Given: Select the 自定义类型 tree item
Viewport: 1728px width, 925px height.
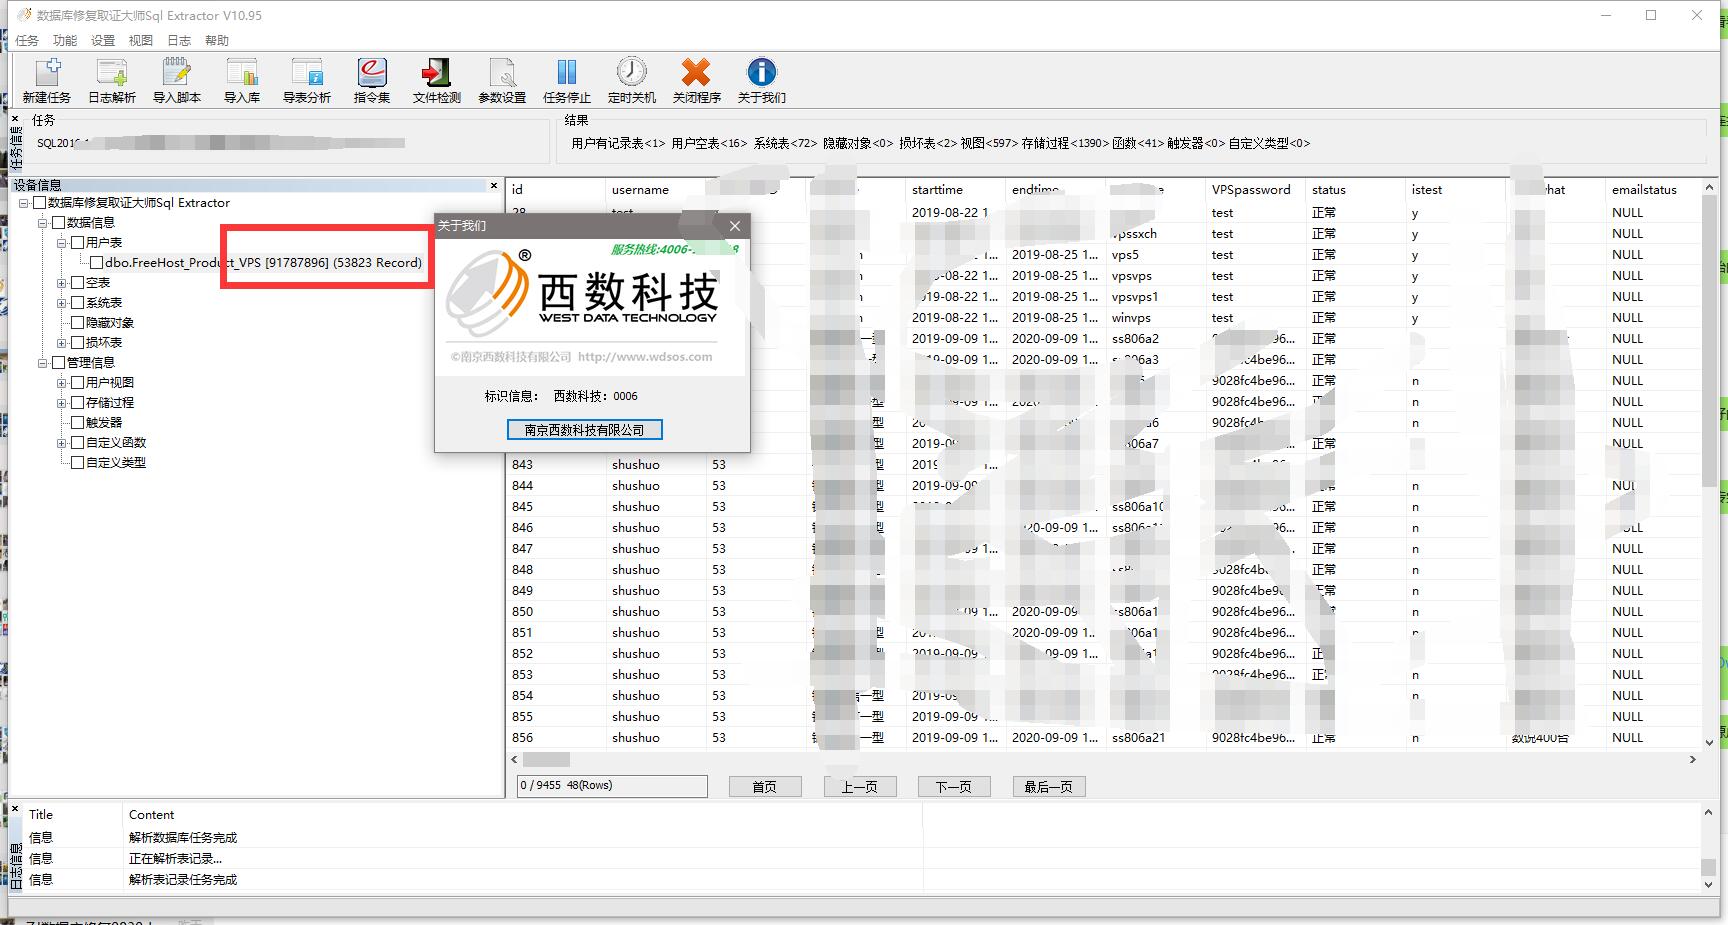Looking at the screenshot, I should (116, 463).
